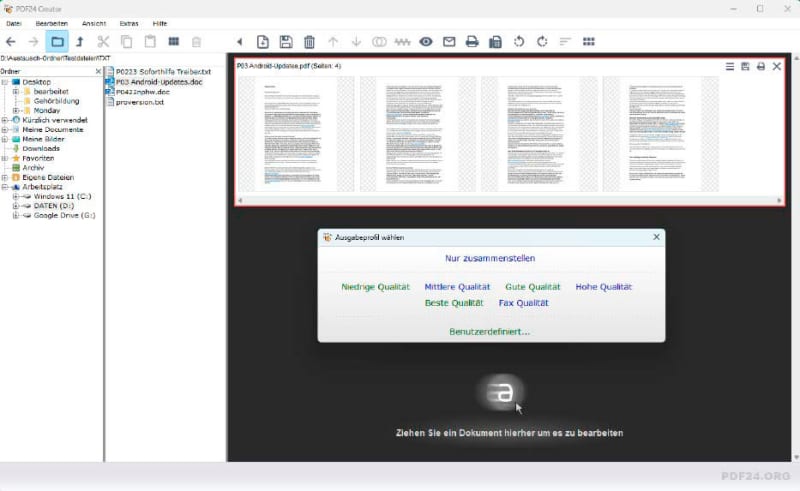This screenshot has width=800, height=491.
Task: Select the second page thumbnail of the PDF
Action: tap(418, 134)
